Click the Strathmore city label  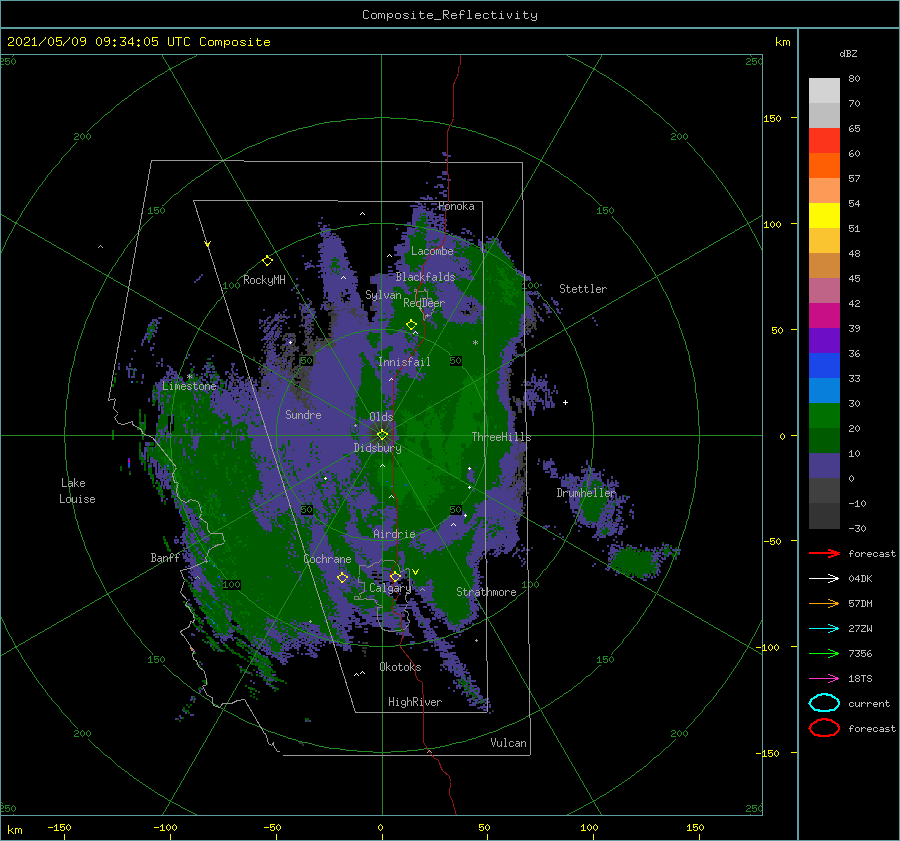(486, 592)
